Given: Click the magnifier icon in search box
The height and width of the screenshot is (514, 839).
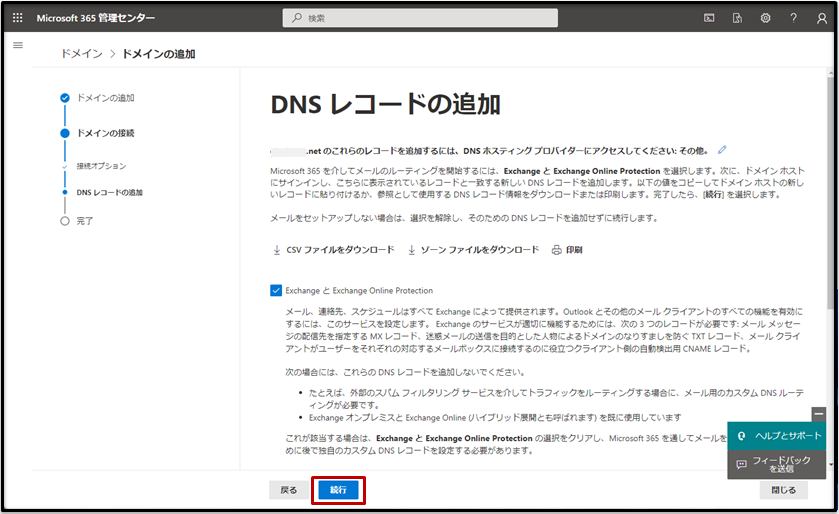Looking at the screenshot, I should 296,18.
